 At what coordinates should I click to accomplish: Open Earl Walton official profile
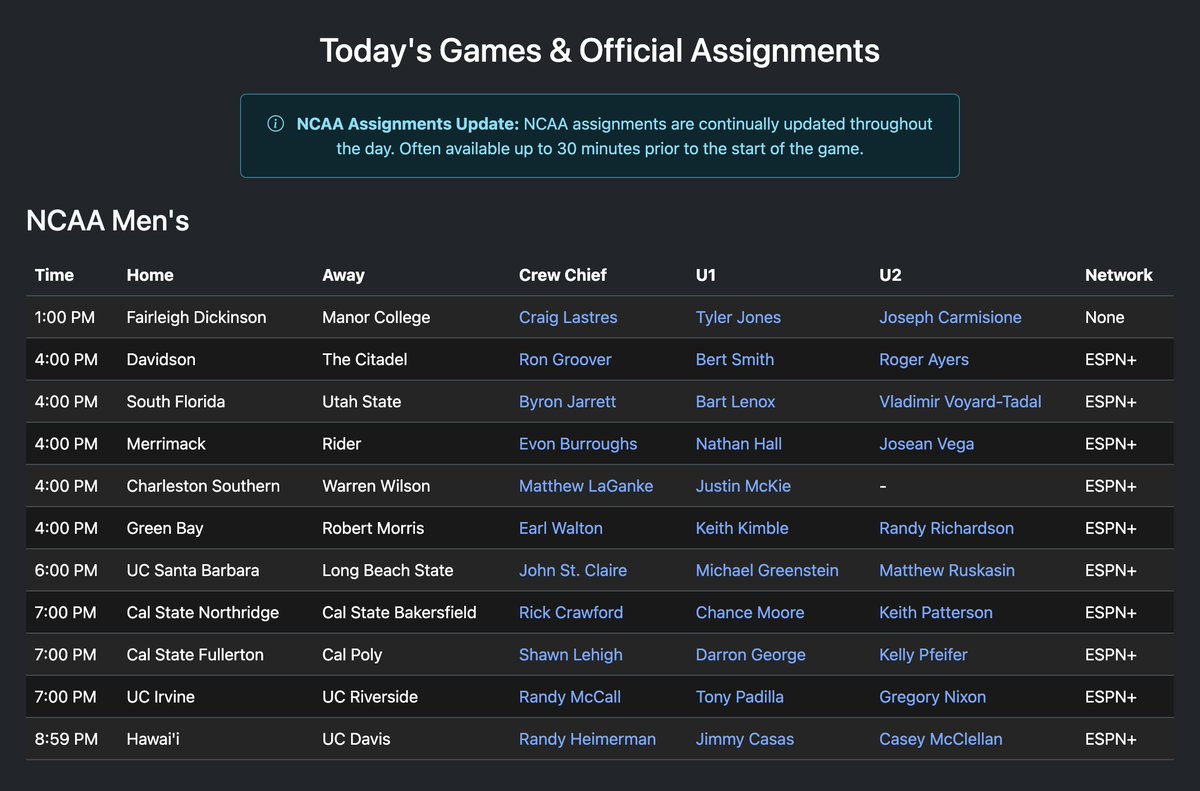(561, 527)
